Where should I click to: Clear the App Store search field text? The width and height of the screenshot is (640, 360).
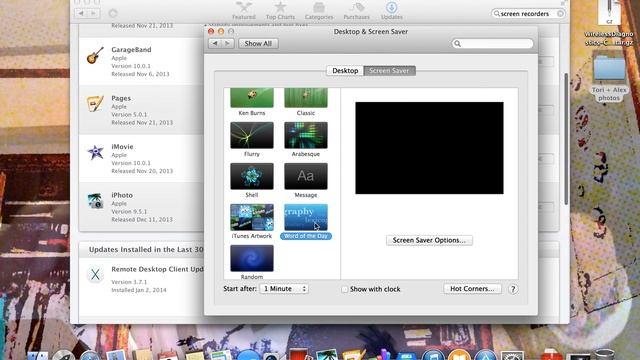[x=560, y=13]
